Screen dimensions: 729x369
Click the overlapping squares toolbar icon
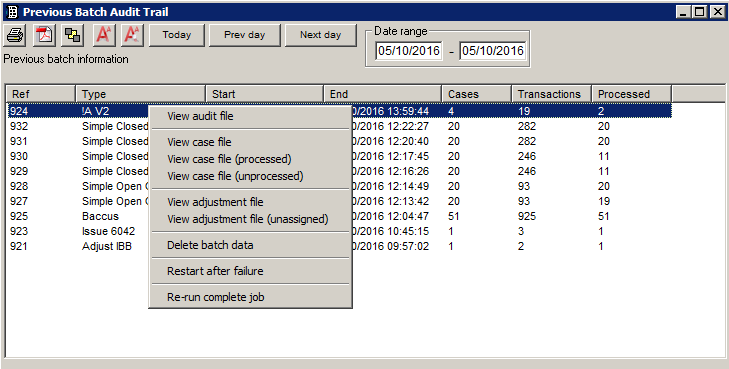pyautogui.click(x=73, y=35)
